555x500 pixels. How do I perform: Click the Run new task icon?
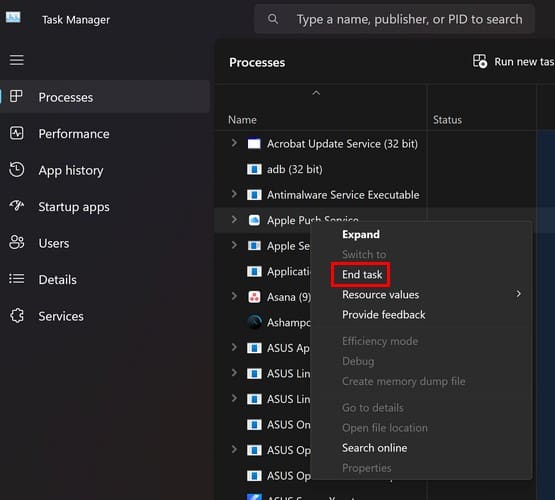pyautogui.click(x=480, y=61)
